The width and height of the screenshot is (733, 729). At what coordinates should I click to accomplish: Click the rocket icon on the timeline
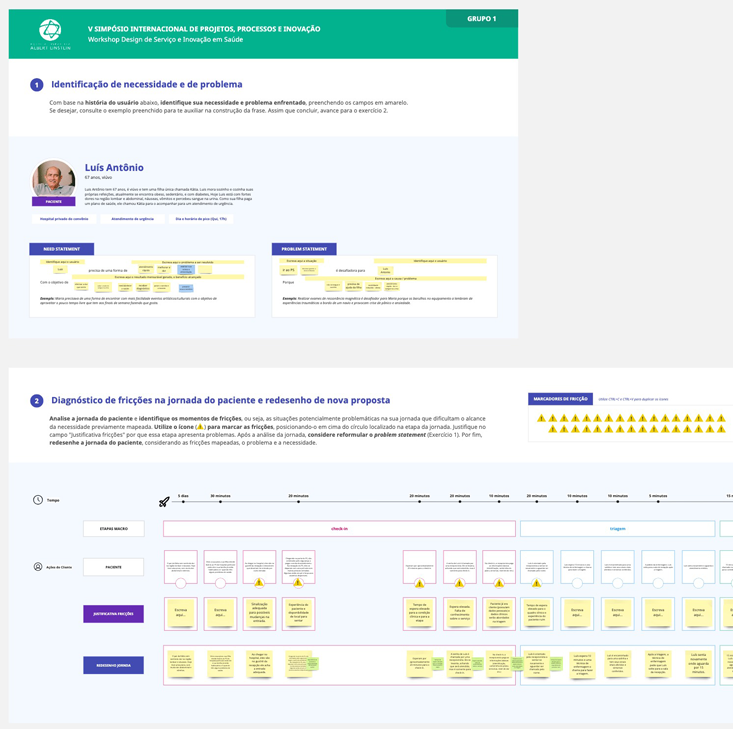164,502
